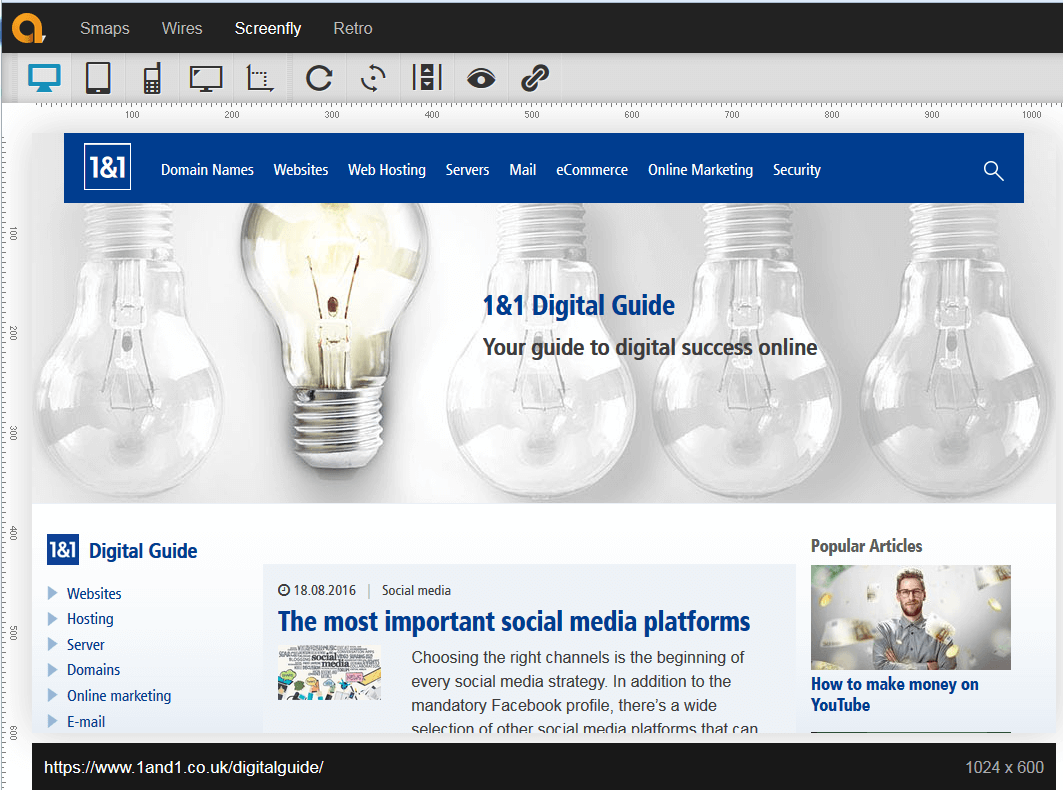Click the Popular Articles heading

pos(866,546)
